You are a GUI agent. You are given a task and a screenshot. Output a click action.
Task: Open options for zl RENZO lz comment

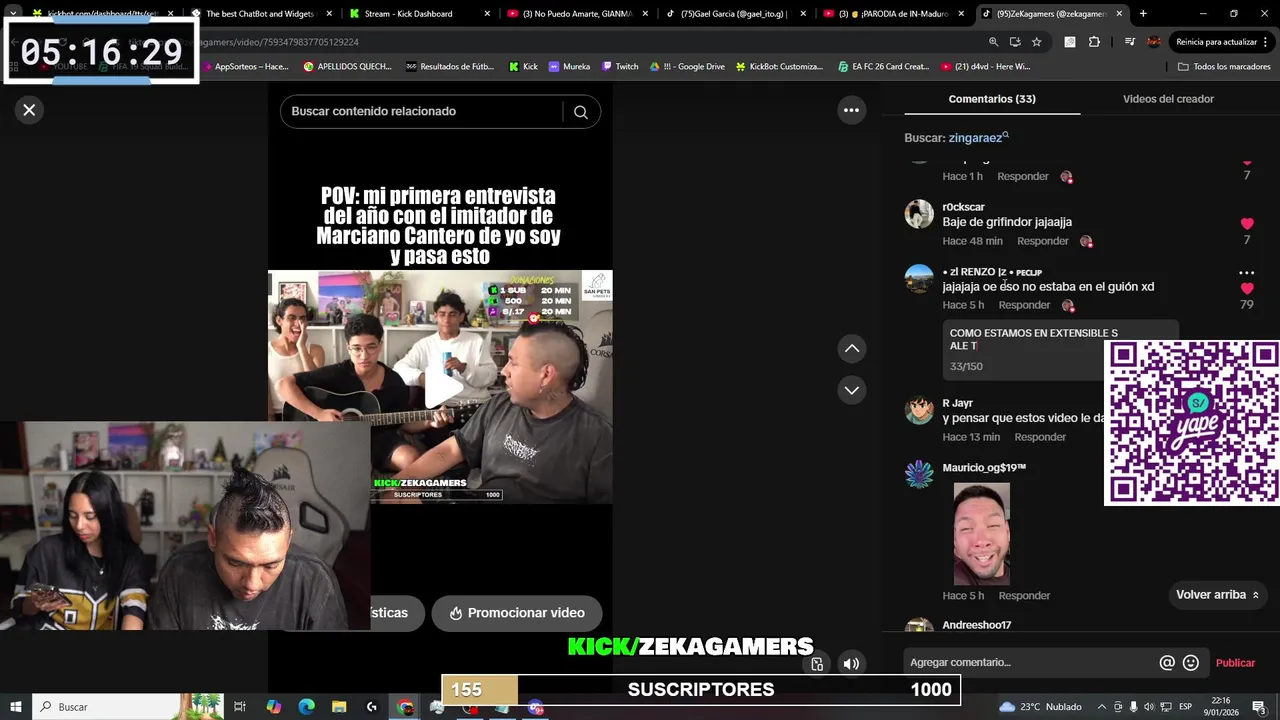(1246, 272)
